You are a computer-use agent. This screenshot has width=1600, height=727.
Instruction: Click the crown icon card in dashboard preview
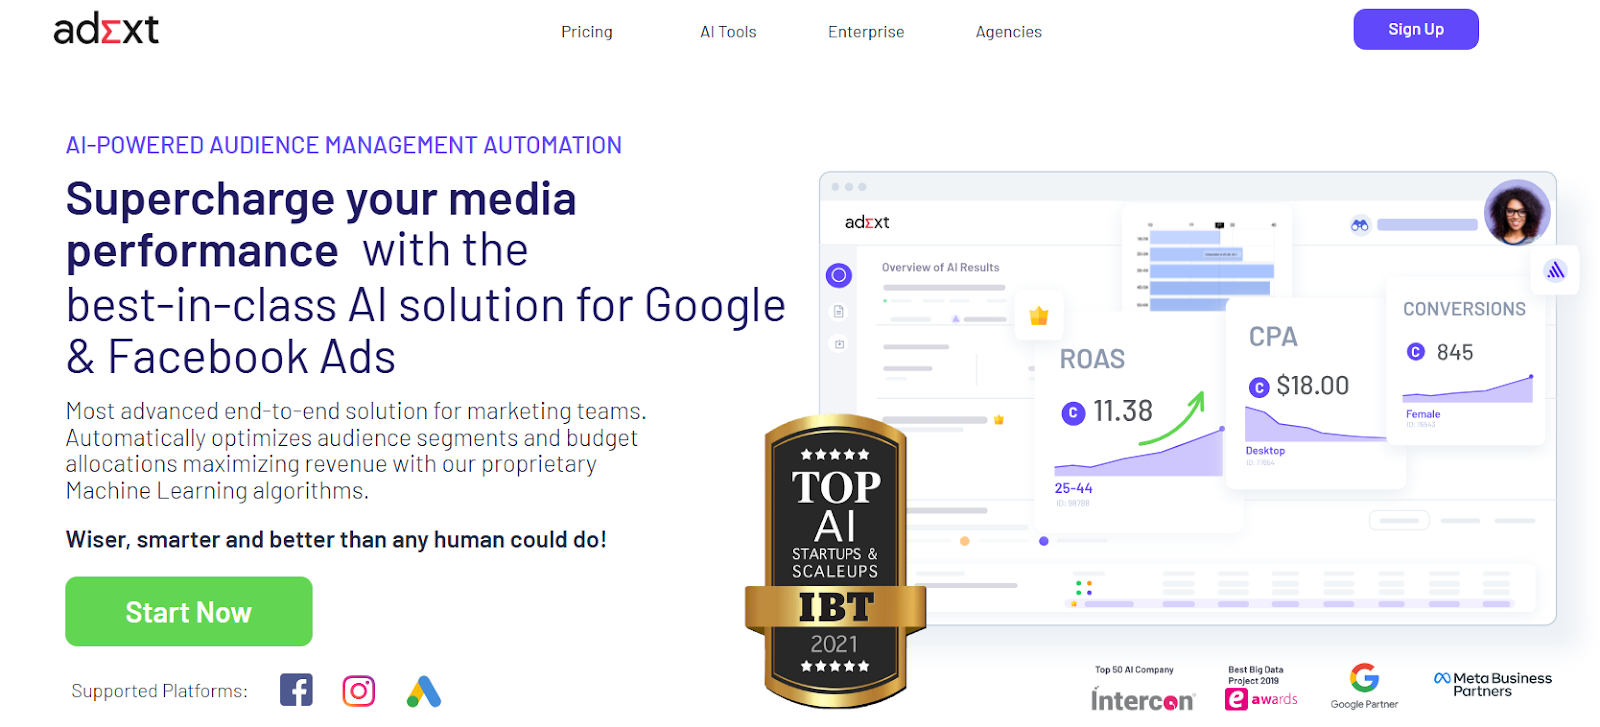click(1039, 316)
